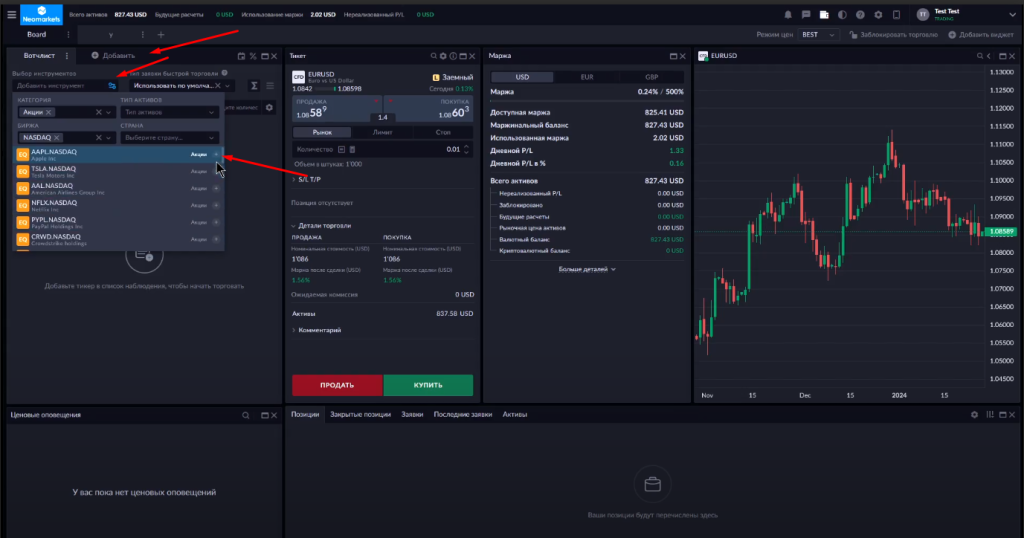The image size is (1024, 538).
Task: Open the Тикет panel info icon
Action: [453, 56]
